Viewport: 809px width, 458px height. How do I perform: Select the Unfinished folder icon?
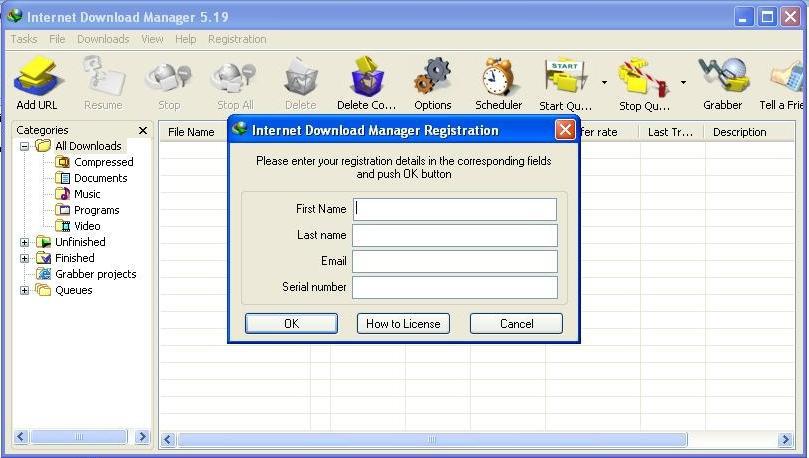(43, 242)
